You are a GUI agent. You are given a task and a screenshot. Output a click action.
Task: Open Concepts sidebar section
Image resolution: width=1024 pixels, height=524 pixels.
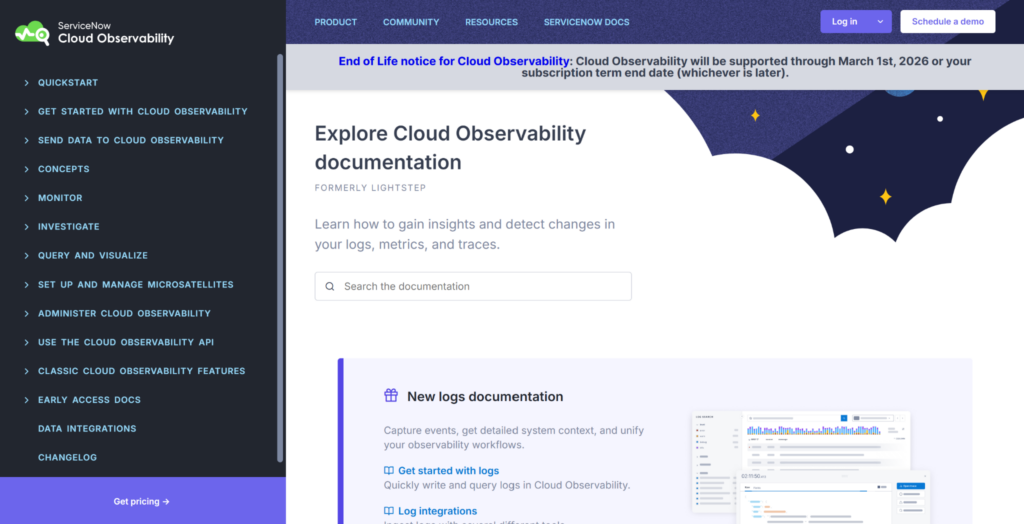(63, 169)
